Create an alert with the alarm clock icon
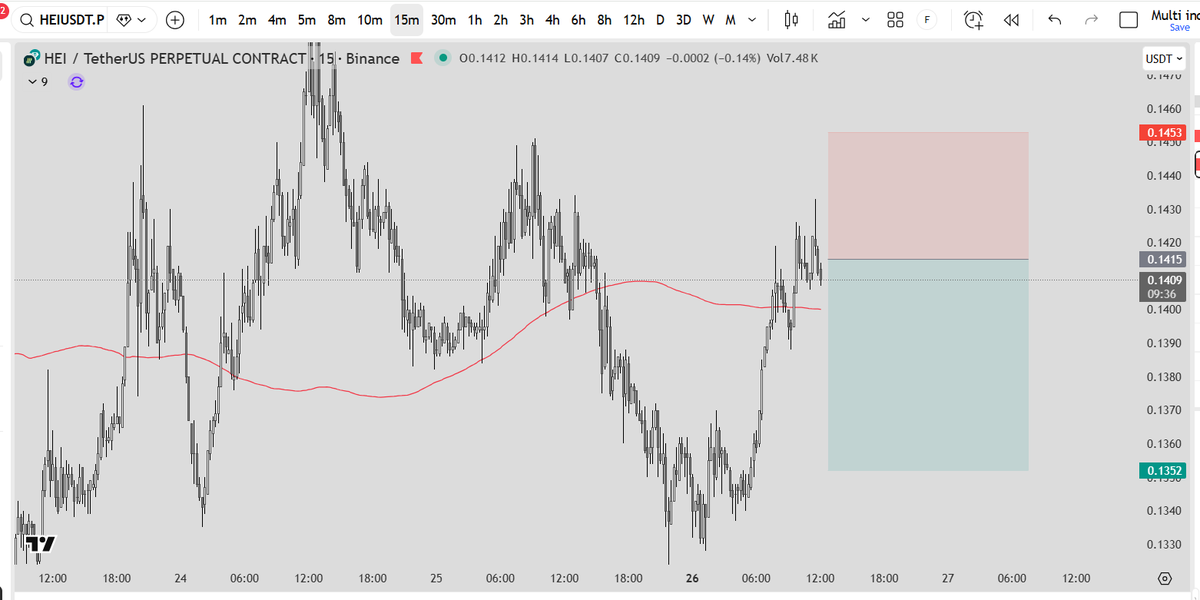Viewport: 1200px width, 600px height. [973, 20]
